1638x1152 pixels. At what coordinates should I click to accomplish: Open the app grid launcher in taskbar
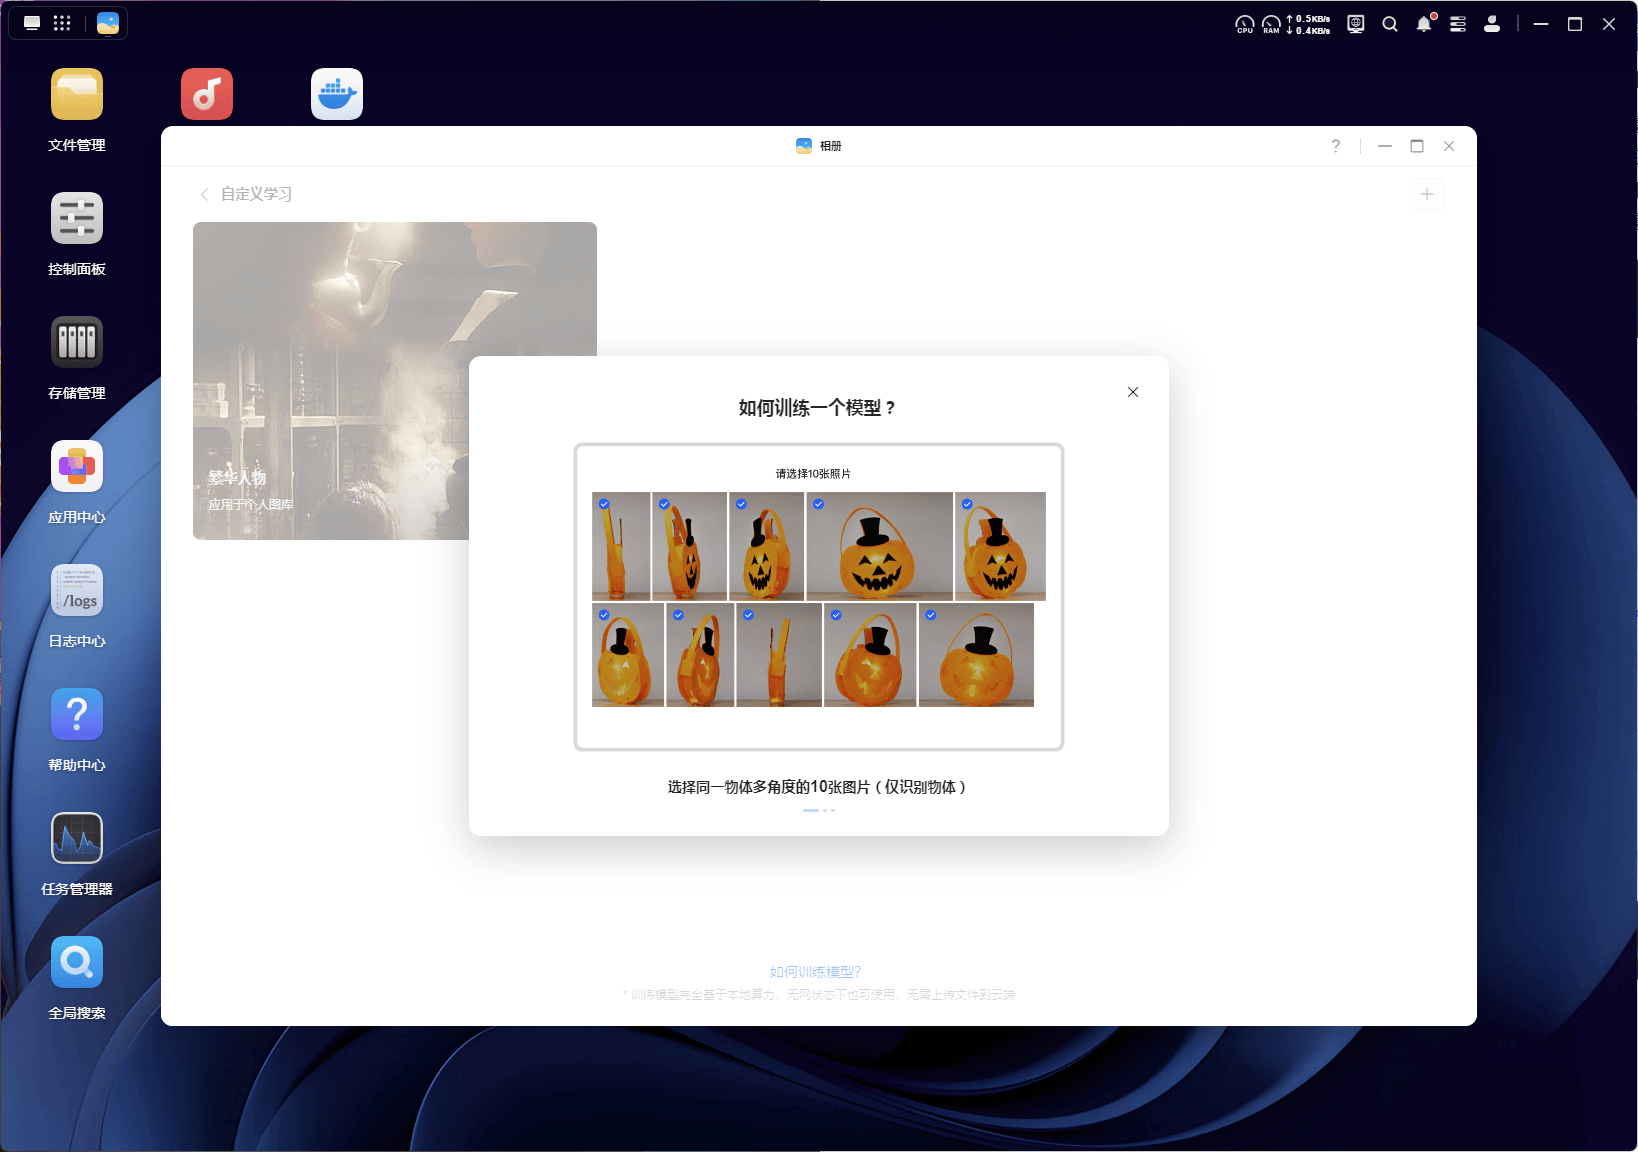(62, 23)
